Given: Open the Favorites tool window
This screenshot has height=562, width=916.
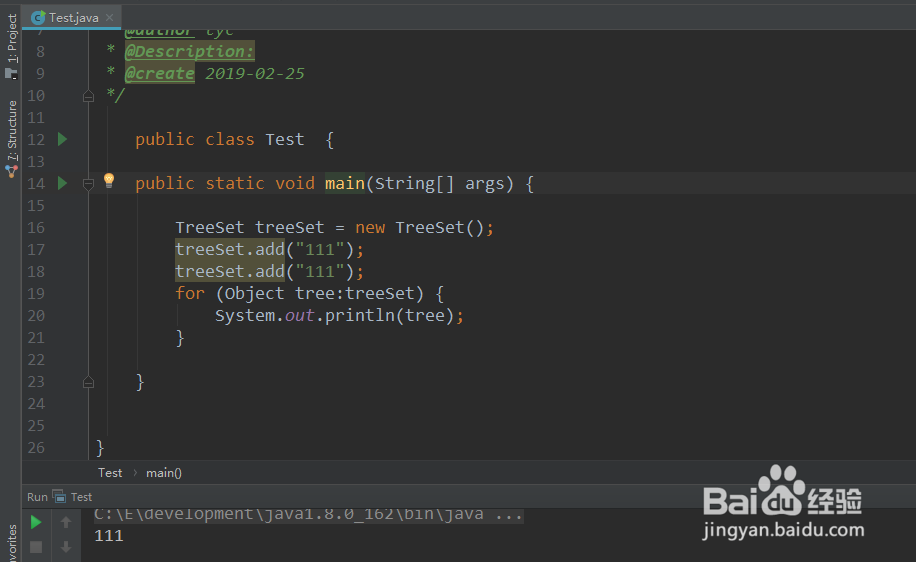Looking at the screenshot, I should (11, 543).
